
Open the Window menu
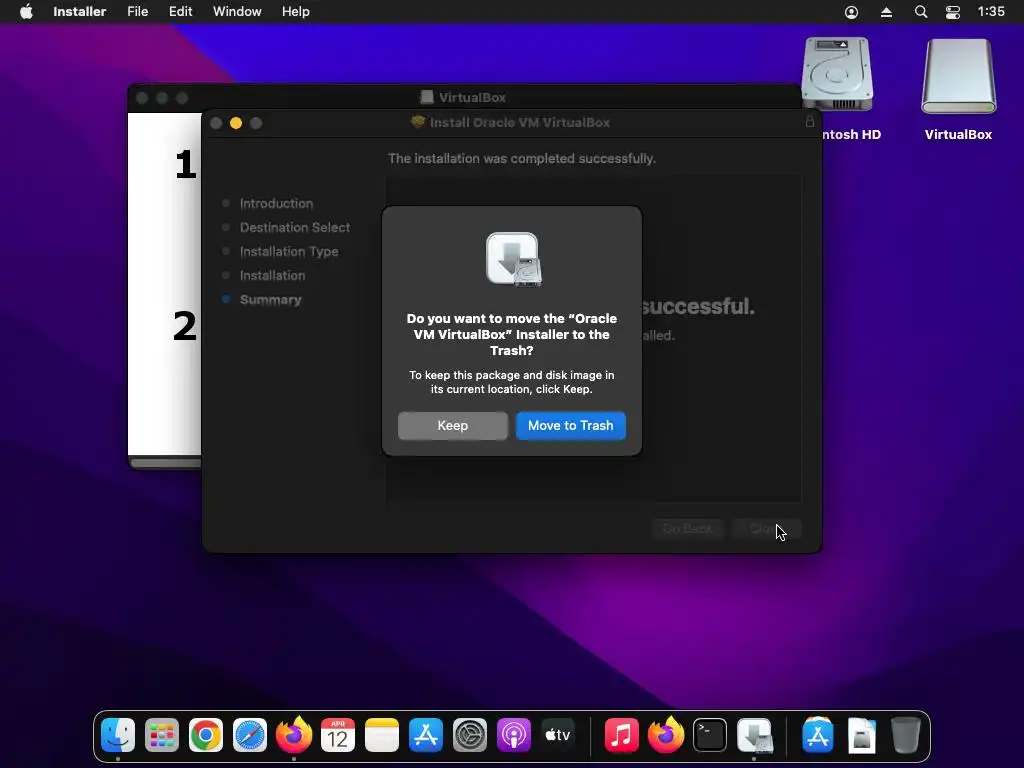click(x=237, y=12)
